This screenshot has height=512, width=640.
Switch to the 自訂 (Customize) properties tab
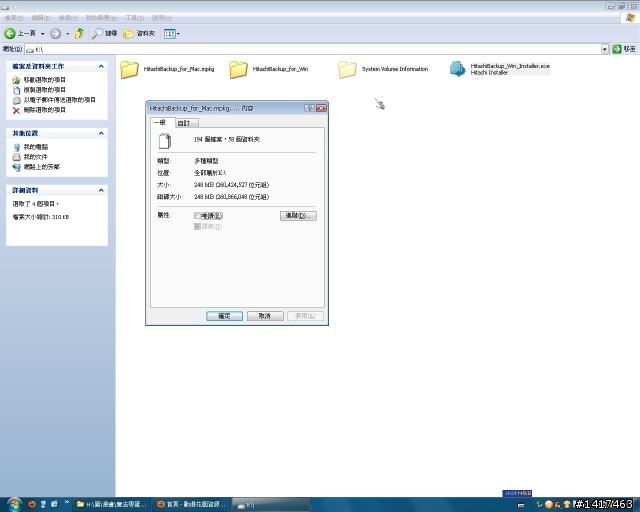point(187,123)
